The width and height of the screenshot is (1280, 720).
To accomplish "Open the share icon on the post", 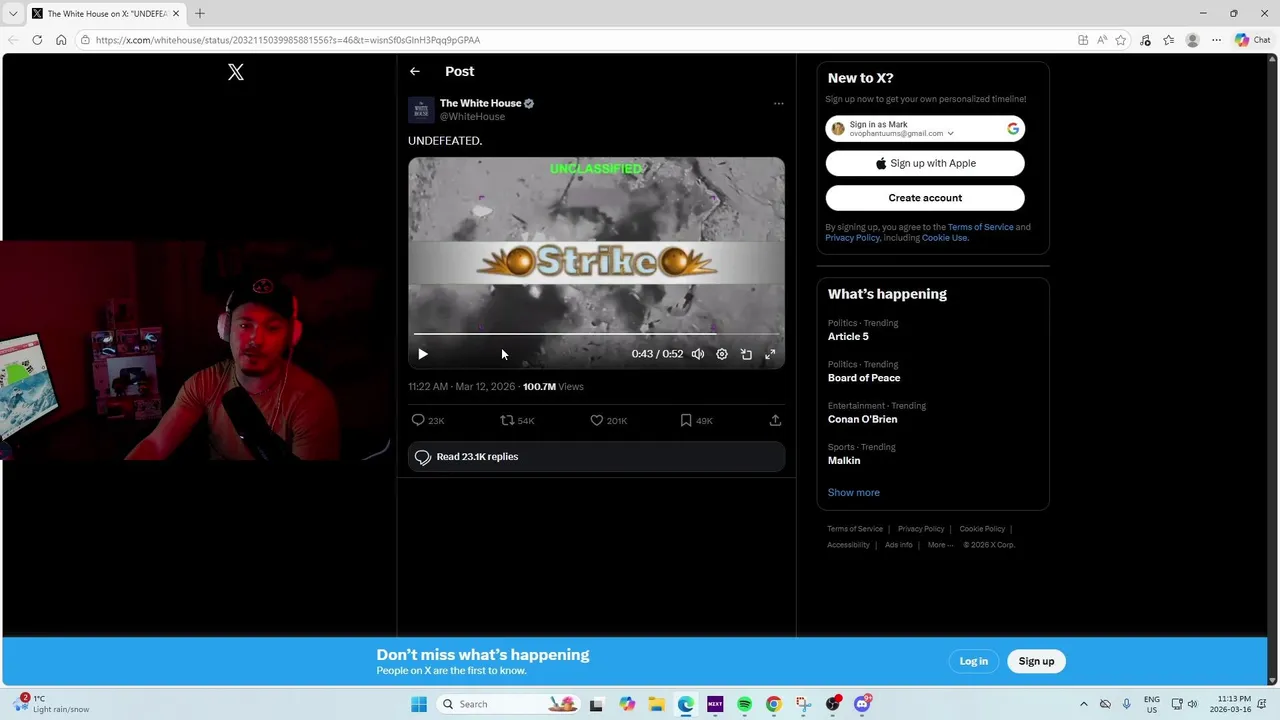I will [775, 420].
